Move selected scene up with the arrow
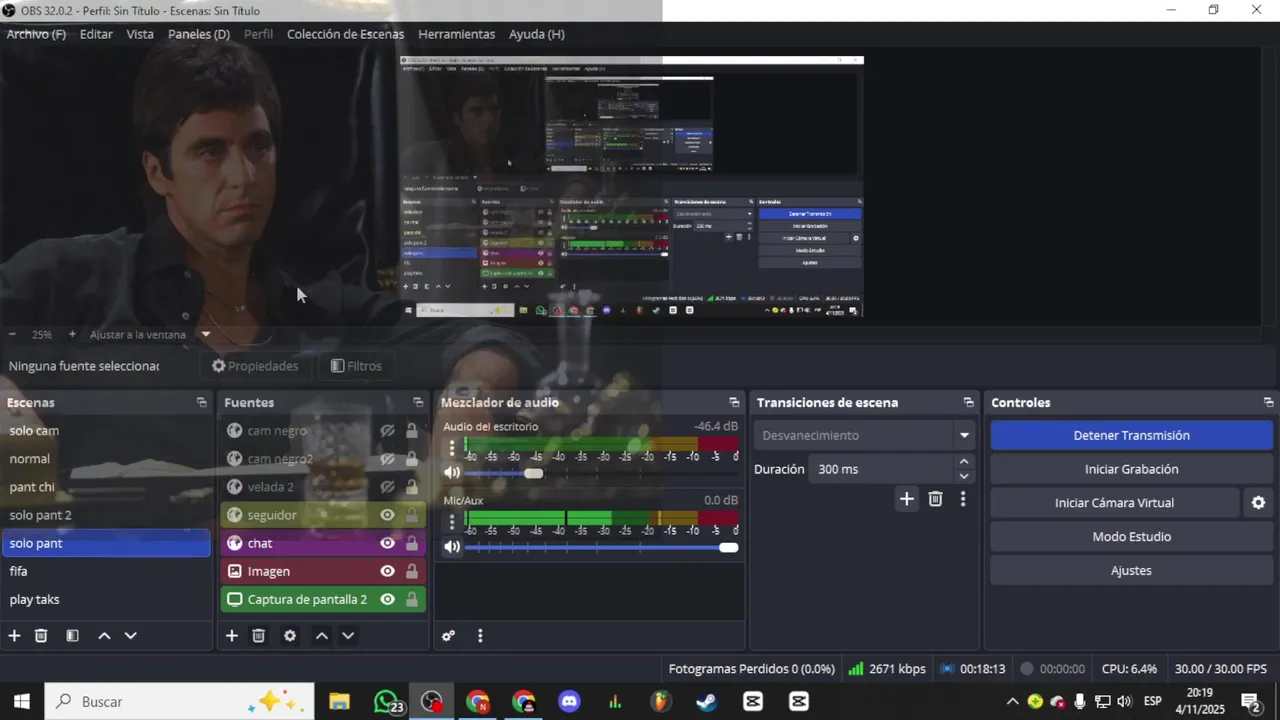This screenshot has width=1280, height=720. [x=104, y=636]
